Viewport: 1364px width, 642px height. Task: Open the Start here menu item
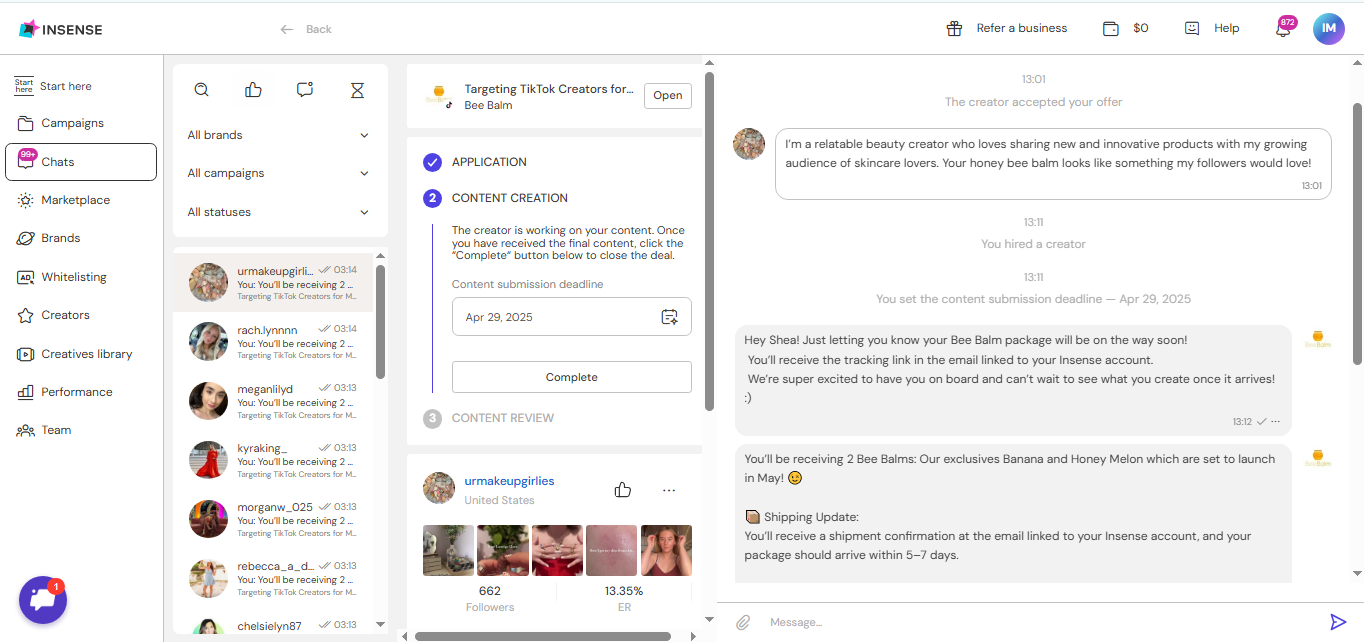coord(81,86)
